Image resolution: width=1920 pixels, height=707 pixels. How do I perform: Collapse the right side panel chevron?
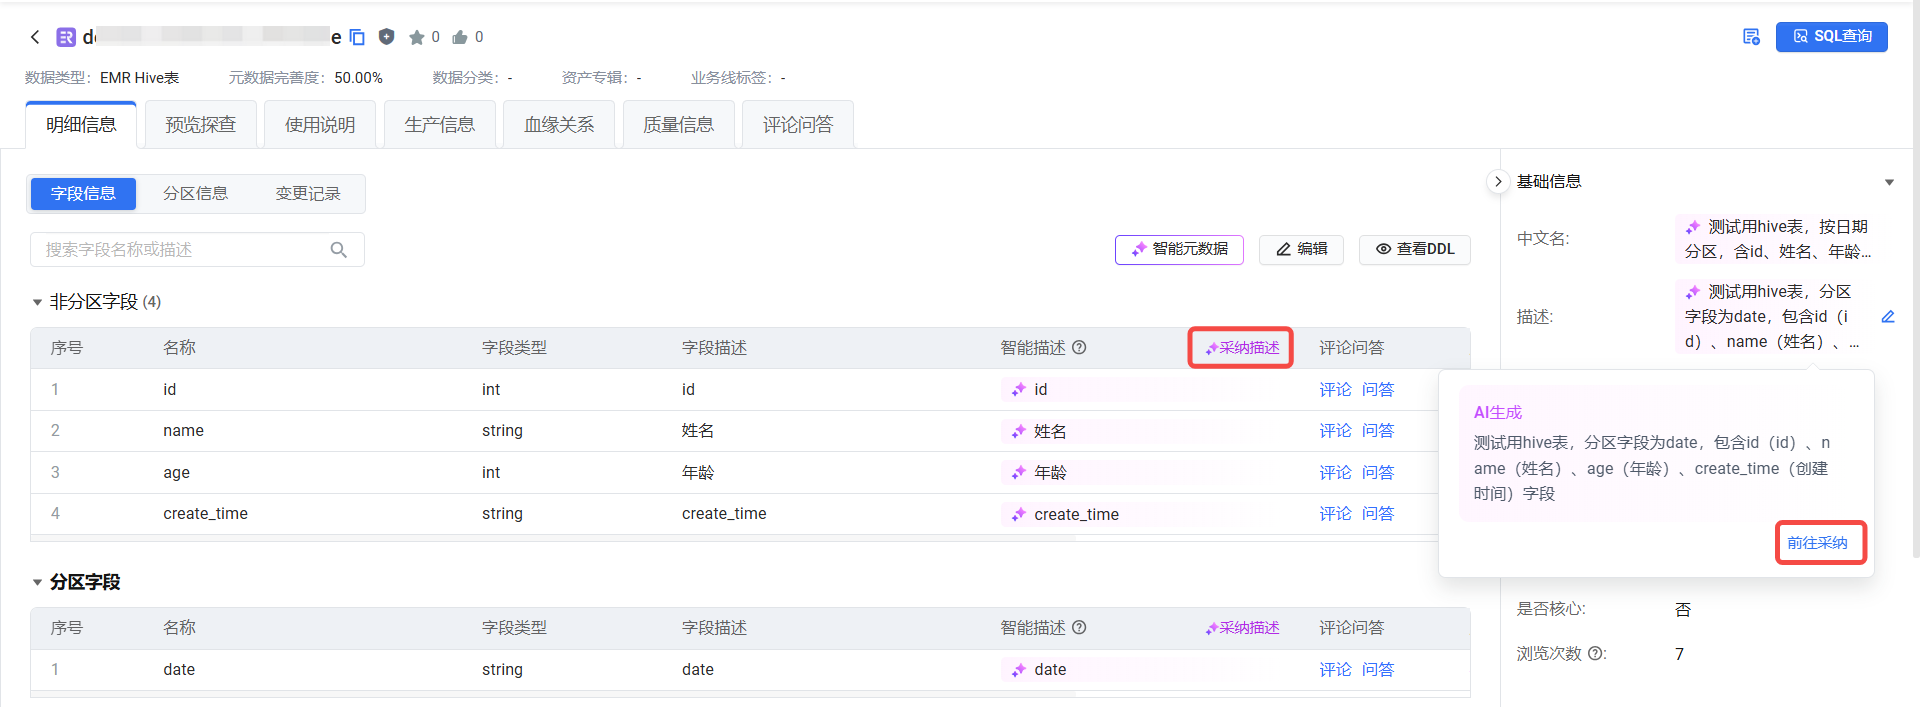pos(1497,182)
